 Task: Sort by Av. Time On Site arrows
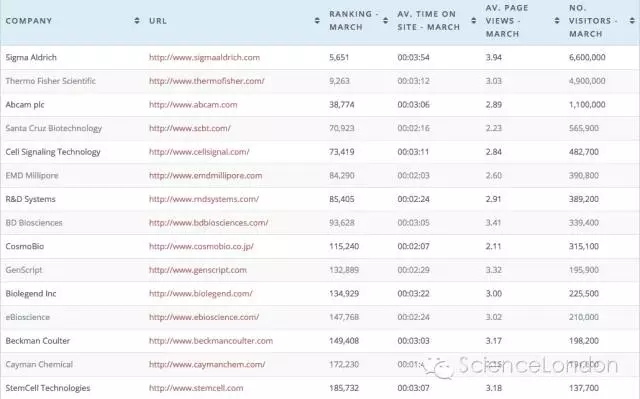click(473, 21)
